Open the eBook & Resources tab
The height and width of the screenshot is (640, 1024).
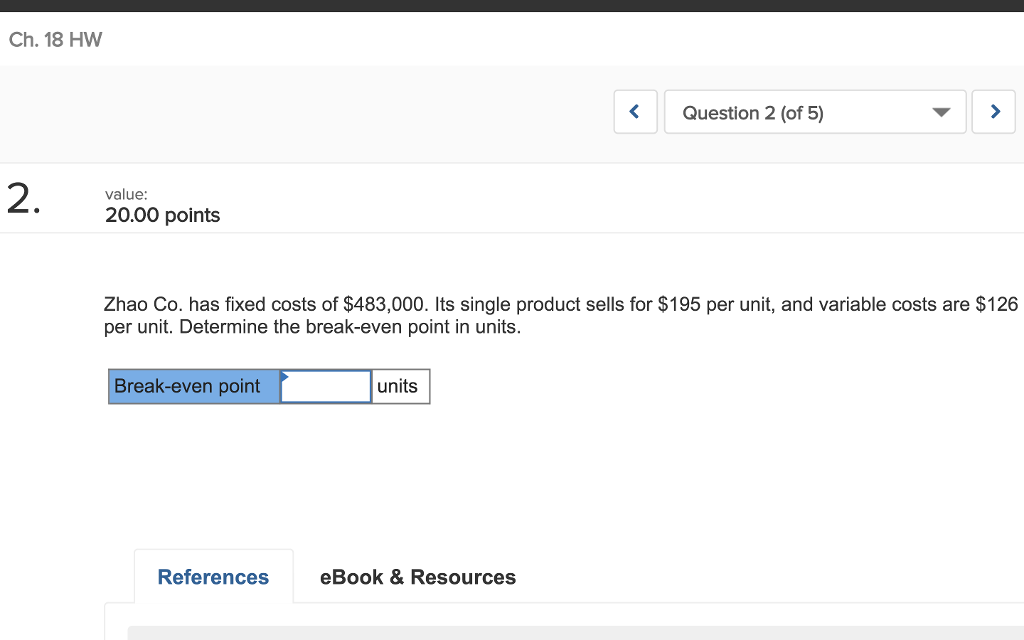point(417,577)
